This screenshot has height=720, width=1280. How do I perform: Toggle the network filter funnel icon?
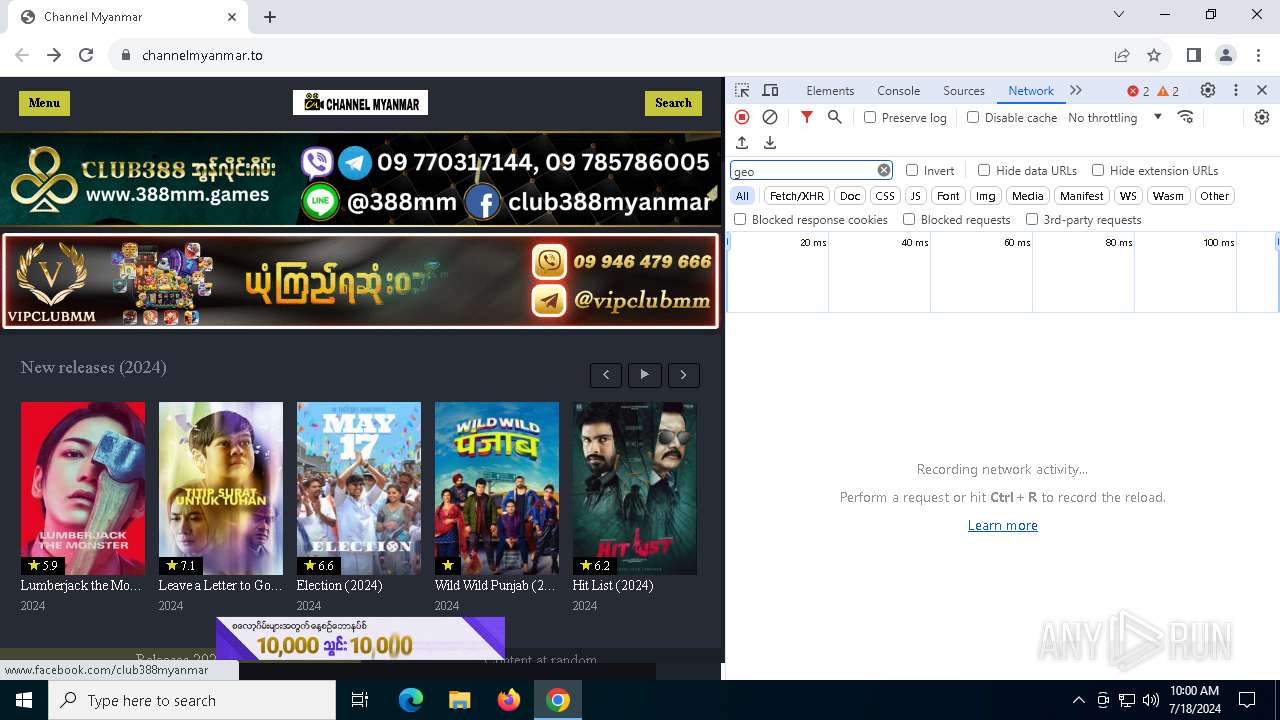click(x=807, y=117)
